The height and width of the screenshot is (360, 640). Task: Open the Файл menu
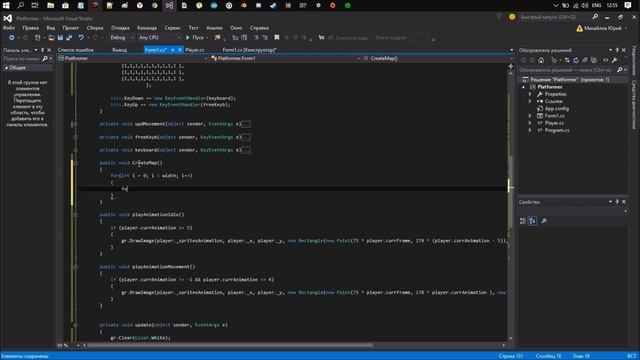pos(9,28)
